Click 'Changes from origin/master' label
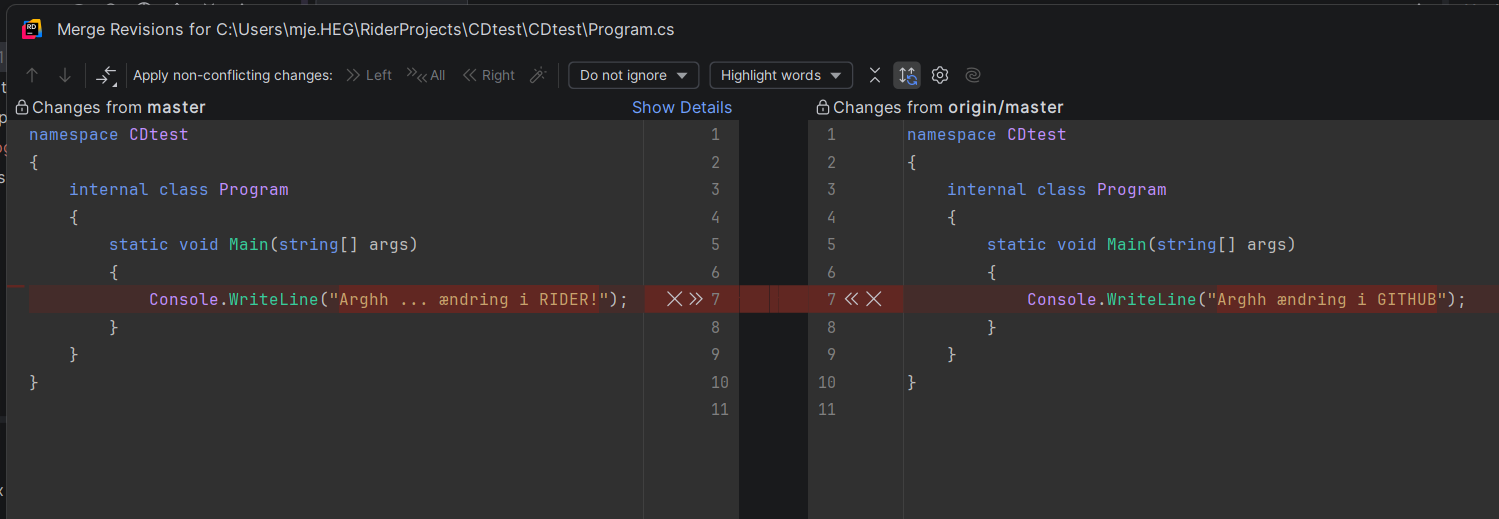The image size is (1499, 519). [x=948, y=107]
